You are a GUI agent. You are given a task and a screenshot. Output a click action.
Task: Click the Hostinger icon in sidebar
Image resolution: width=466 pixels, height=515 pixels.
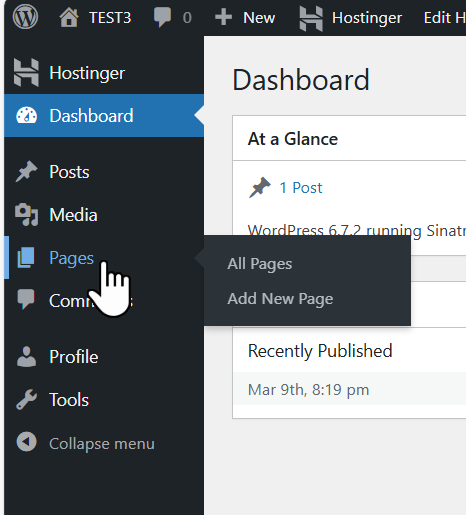pyautogui.click(x=26, y=72)
